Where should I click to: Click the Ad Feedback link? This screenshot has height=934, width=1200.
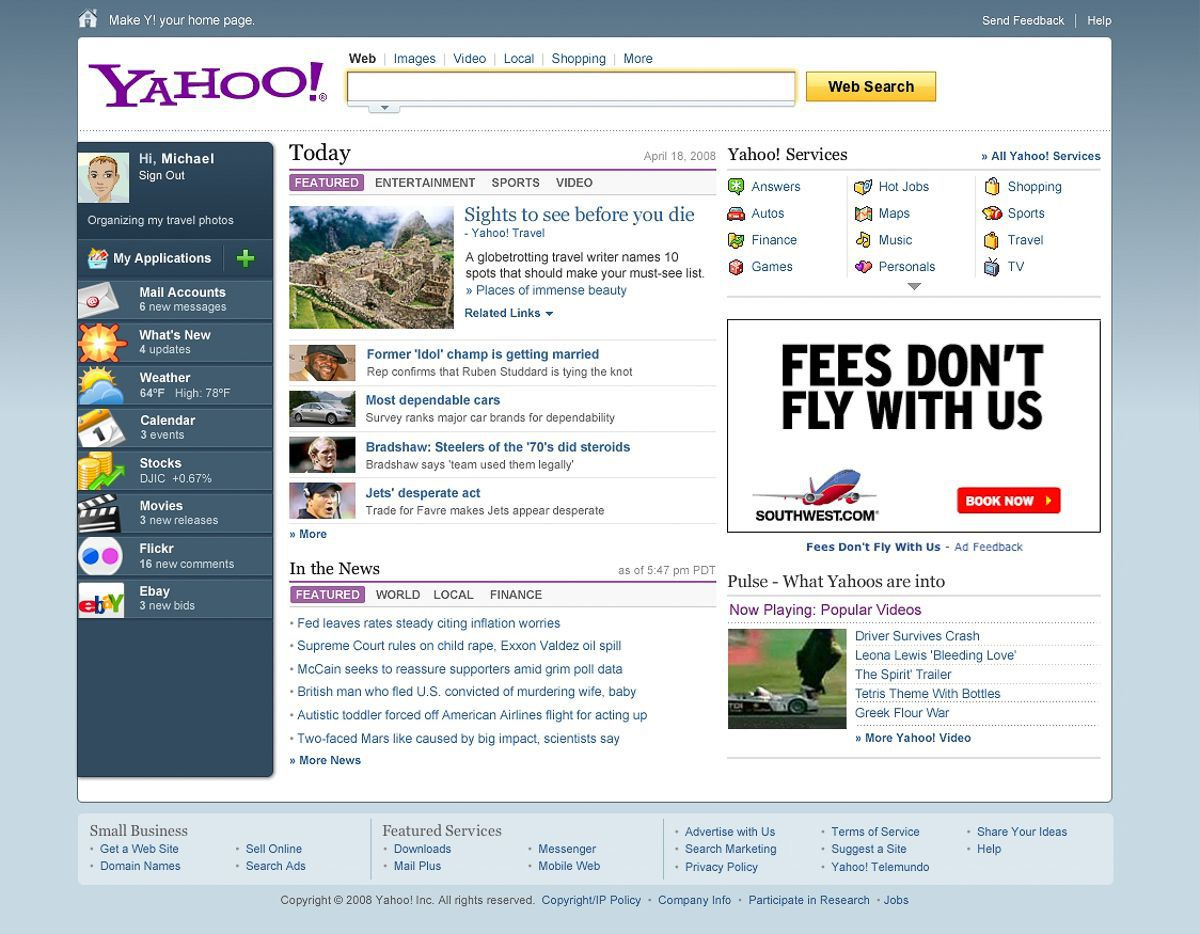[988, 547]
